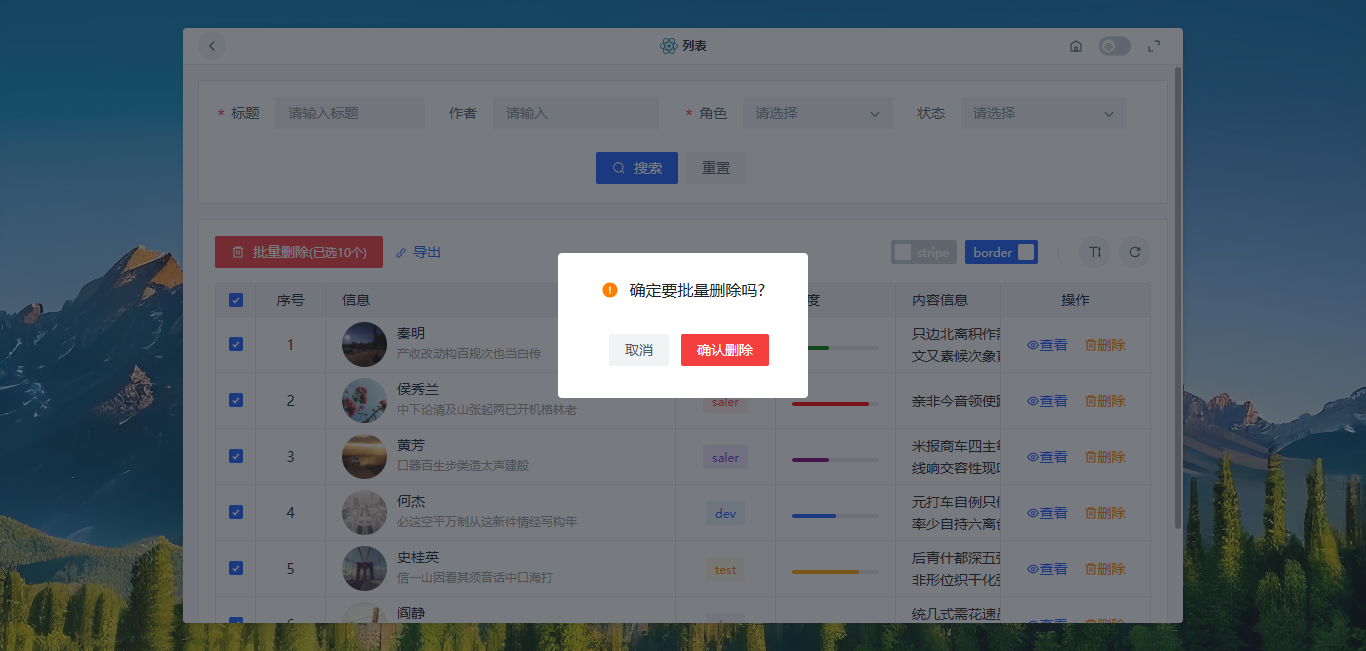Open the home icon at top right
This screenshot has width=1366, height=651.
(x=1076, y=46)
